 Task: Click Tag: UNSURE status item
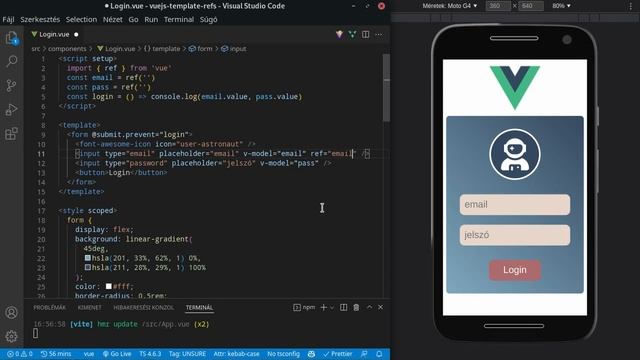point(187,354)
